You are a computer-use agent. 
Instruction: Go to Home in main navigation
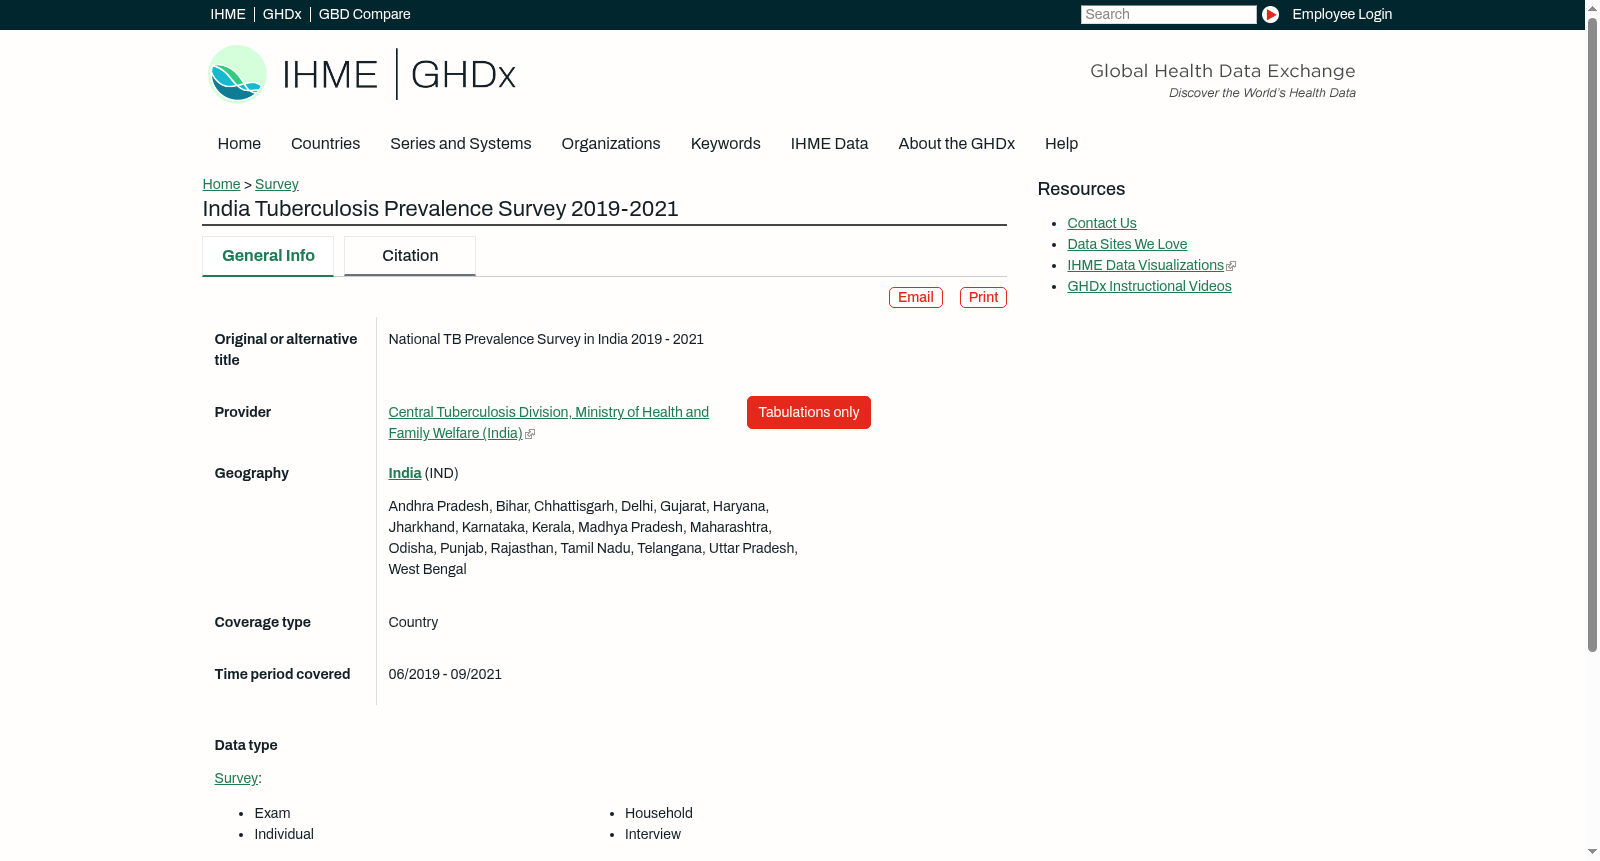coord(239,144)
